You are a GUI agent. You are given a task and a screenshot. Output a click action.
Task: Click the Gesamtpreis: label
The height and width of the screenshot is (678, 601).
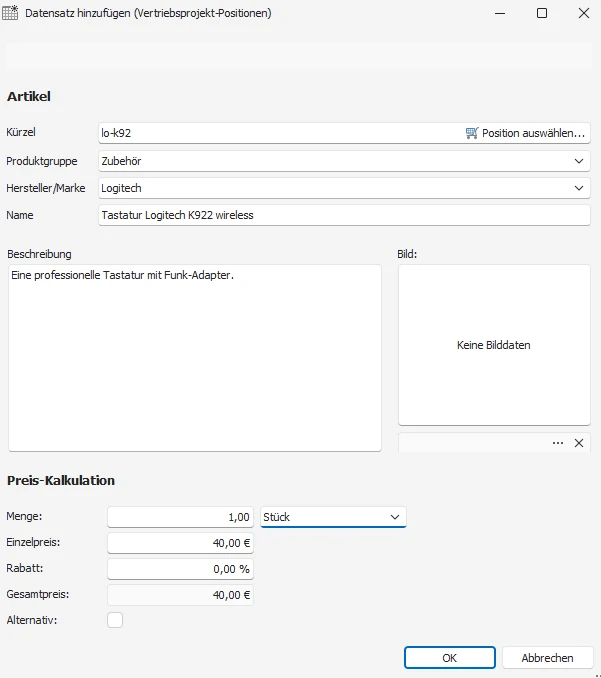point(38,594)
